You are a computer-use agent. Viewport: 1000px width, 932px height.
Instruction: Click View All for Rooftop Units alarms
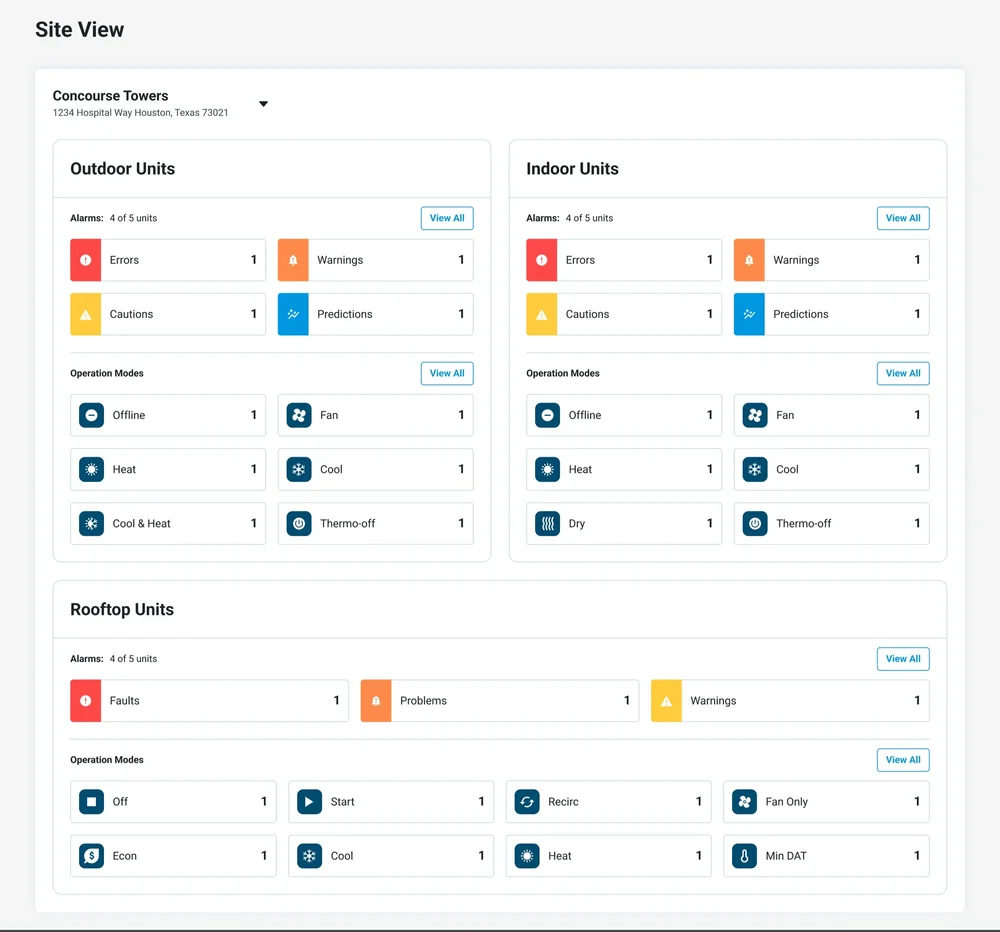coord(903,659)
